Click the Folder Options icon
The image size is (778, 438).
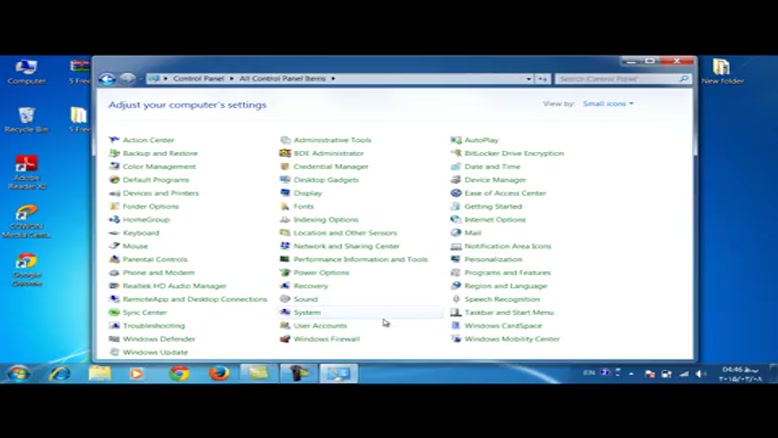coord(114,206)
